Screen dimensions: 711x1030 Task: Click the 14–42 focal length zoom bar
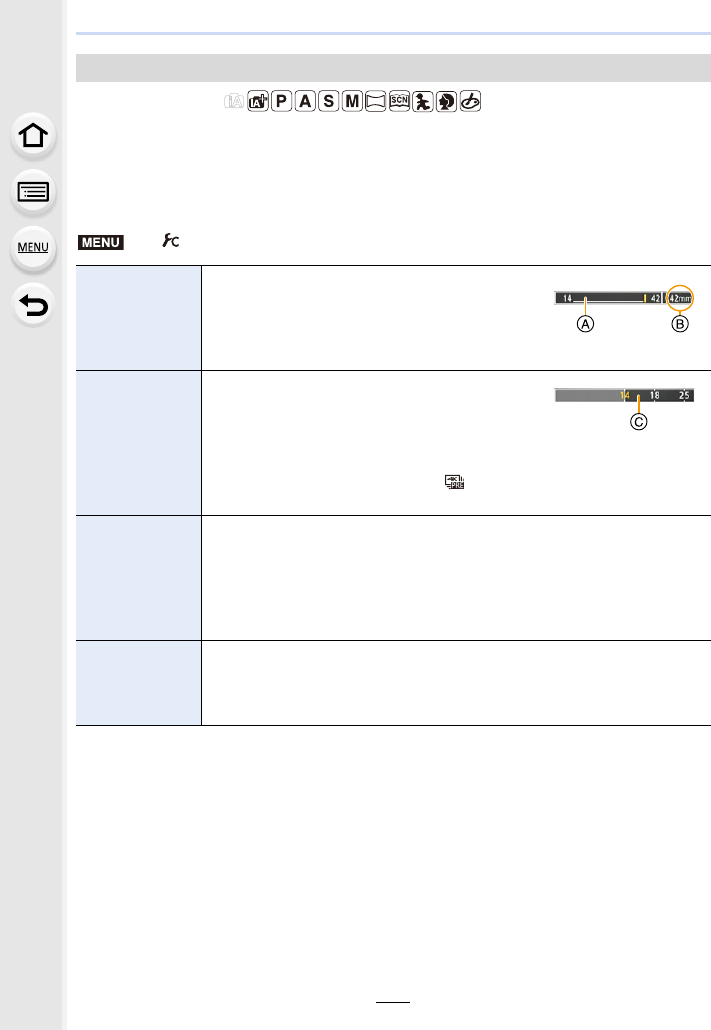(x=610, y=298)
